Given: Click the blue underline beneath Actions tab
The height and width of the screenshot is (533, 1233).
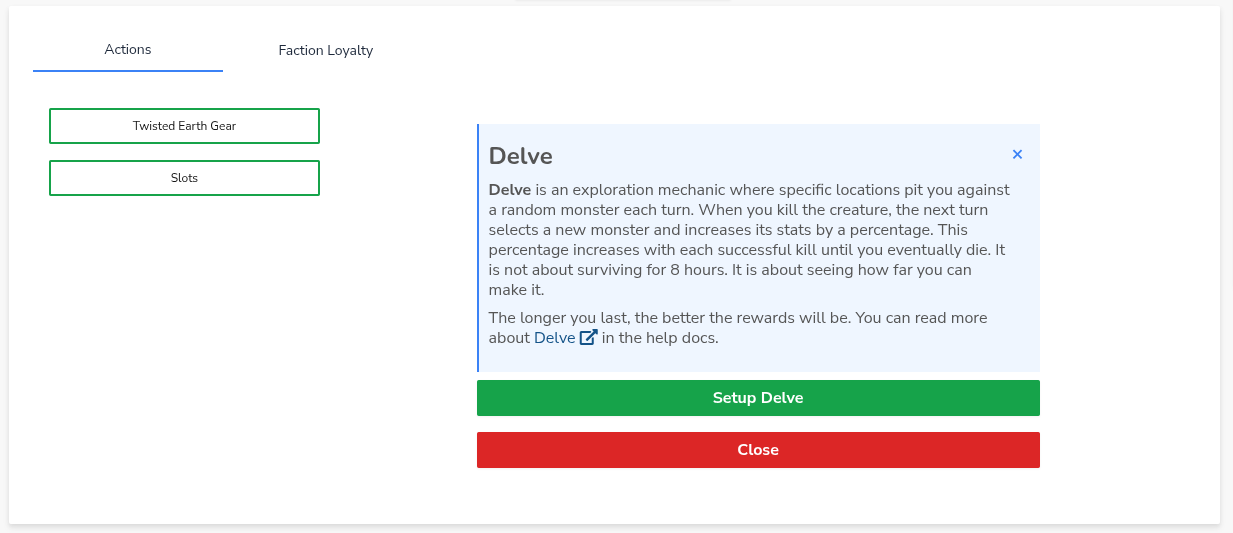Looking at the screenshot, I should (128, 71).
